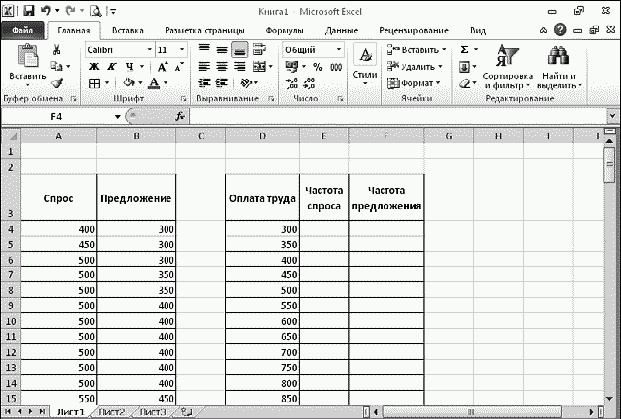The image size is (621, 419).
Task: Switch to Вставка ribbon tab
Action: click(128, 30)
